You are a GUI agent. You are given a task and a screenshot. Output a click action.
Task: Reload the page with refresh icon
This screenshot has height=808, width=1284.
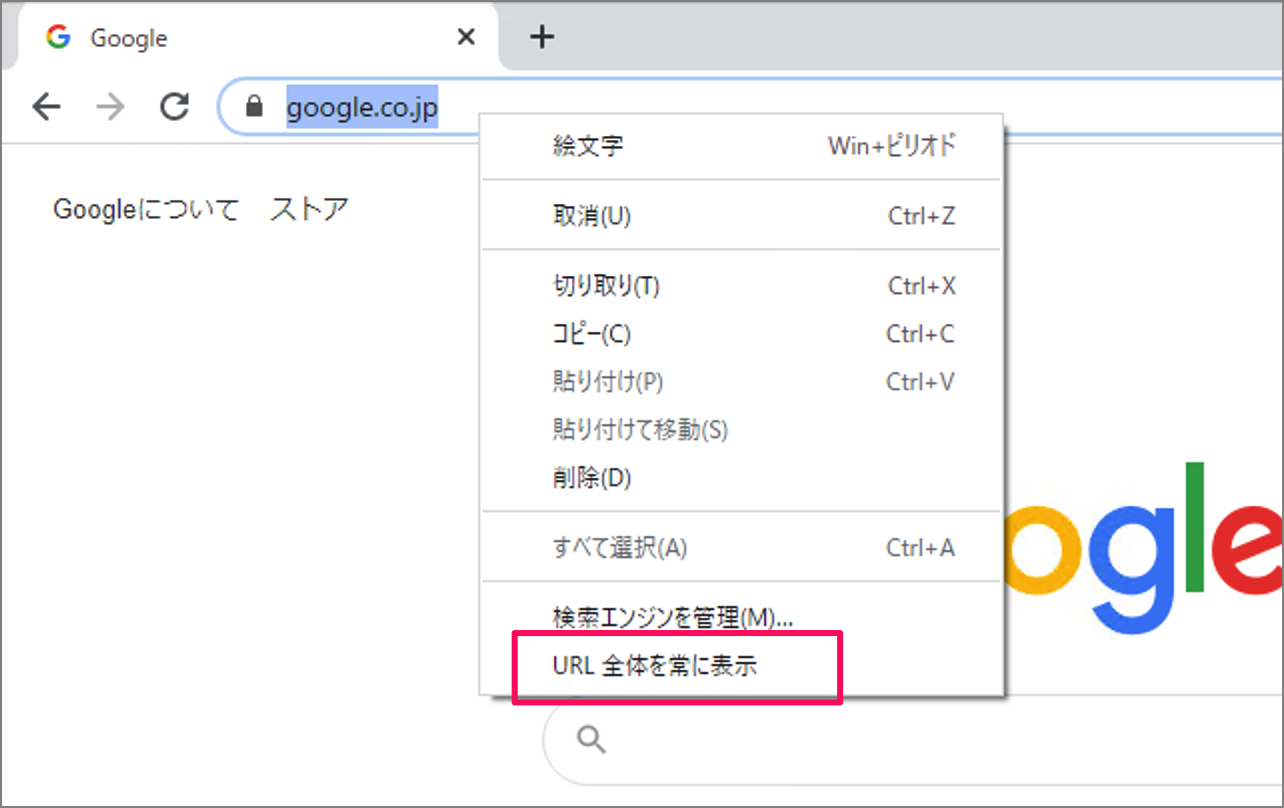[175, 106]
